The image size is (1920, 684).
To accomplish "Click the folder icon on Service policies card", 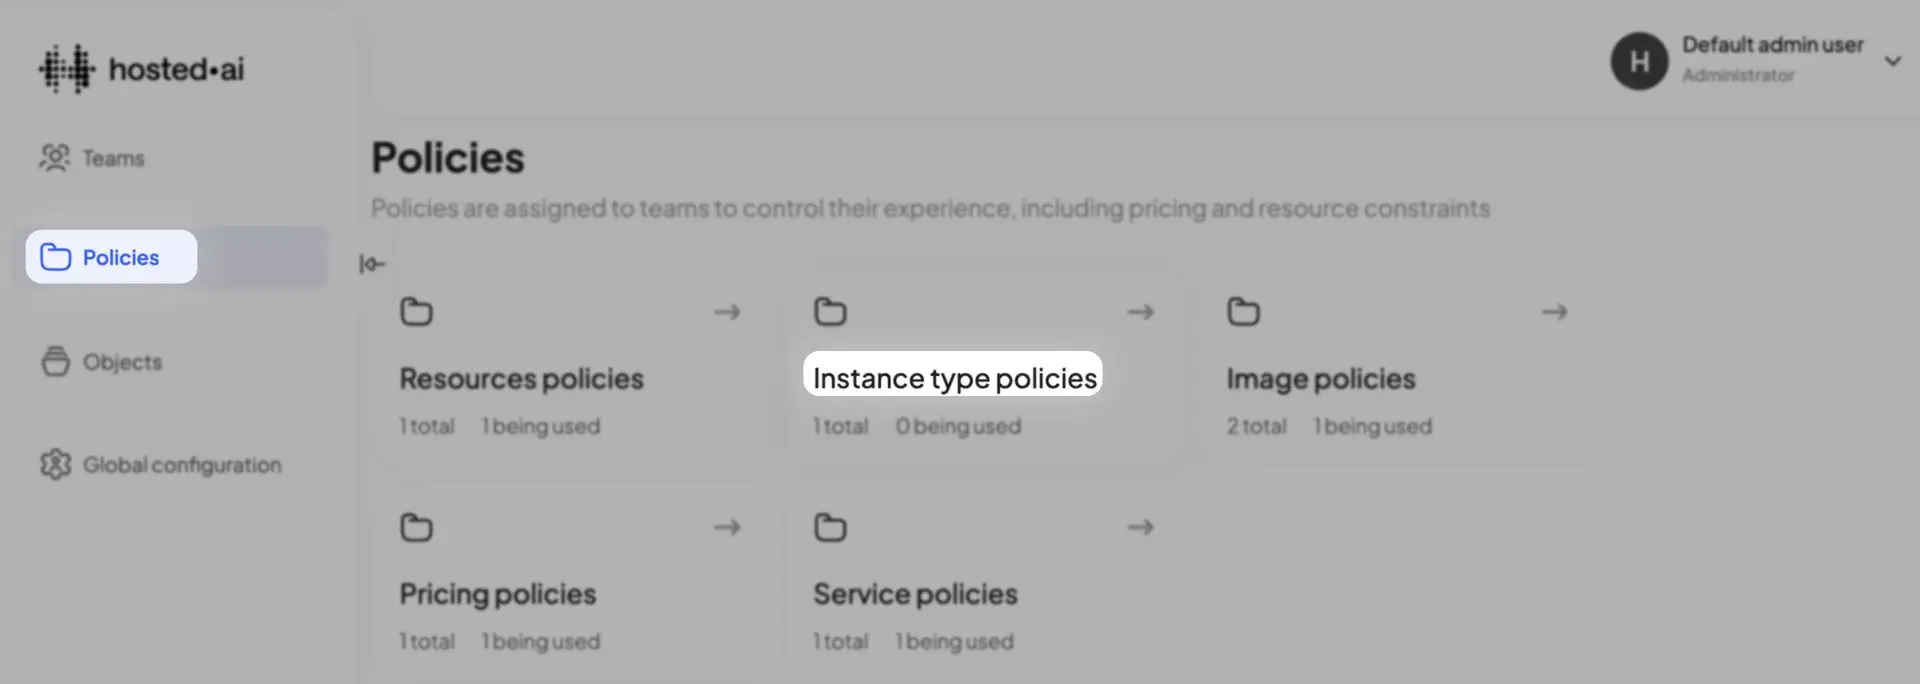I will click(x=830, y=527).
